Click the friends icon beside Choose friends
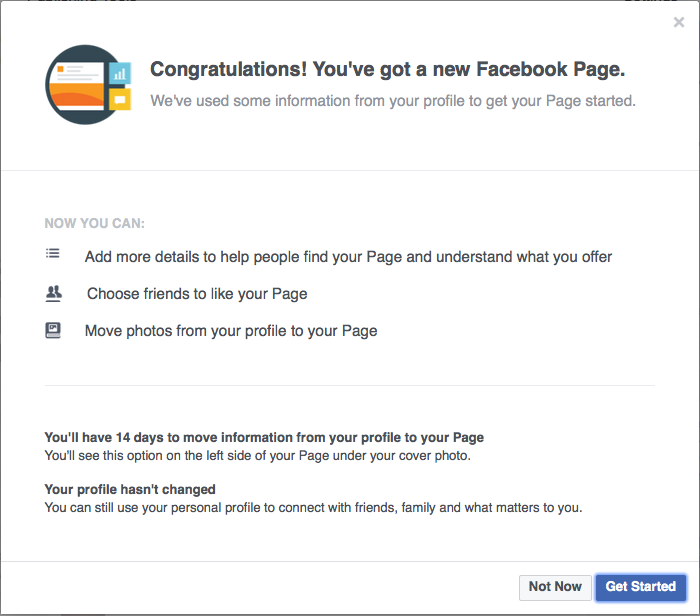The width and height of the screenshot is (700, 616). 54,293
